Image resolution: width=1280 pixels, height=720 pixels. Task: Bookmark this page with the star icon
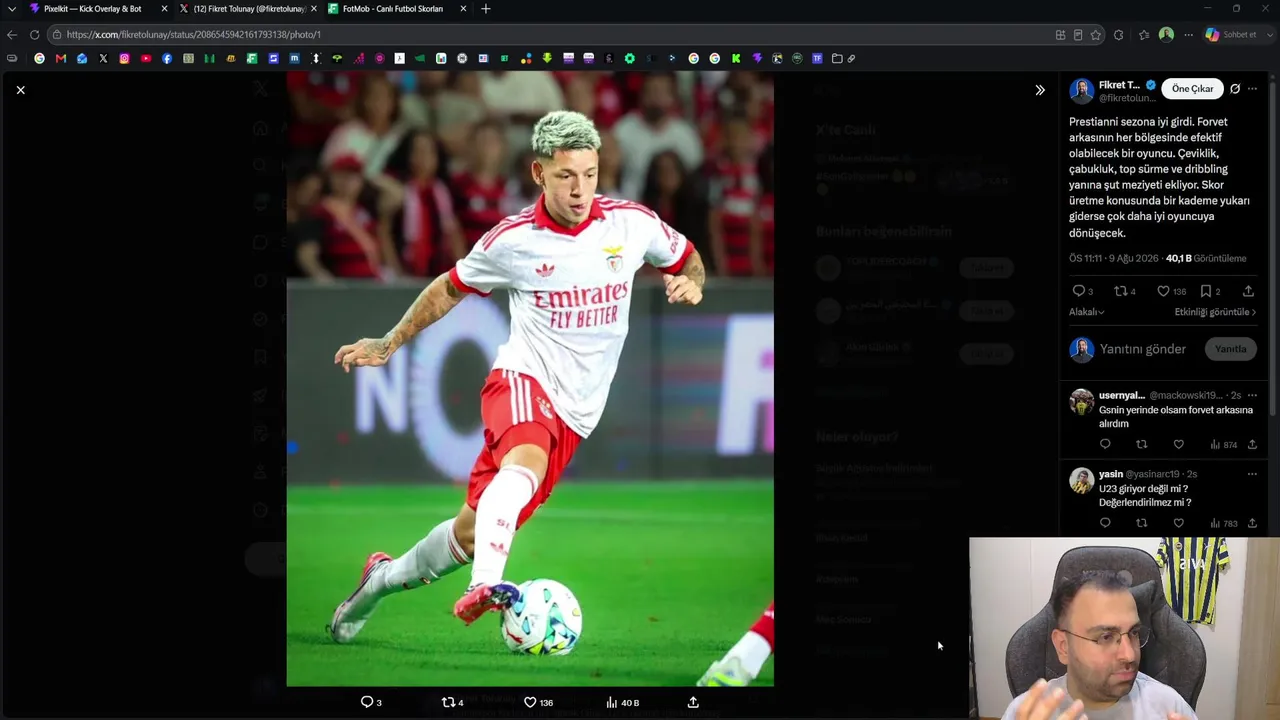1096,34
